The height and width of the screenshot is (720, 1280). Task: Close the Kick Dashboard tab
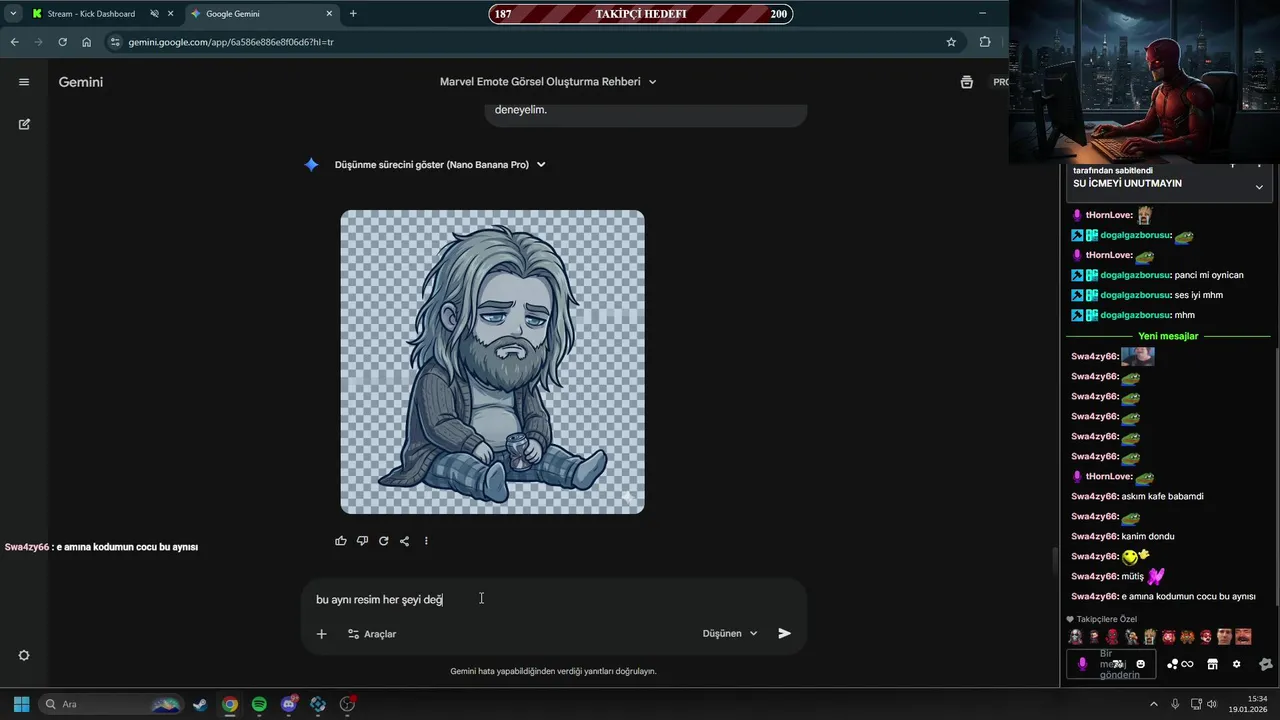(171, 14)
